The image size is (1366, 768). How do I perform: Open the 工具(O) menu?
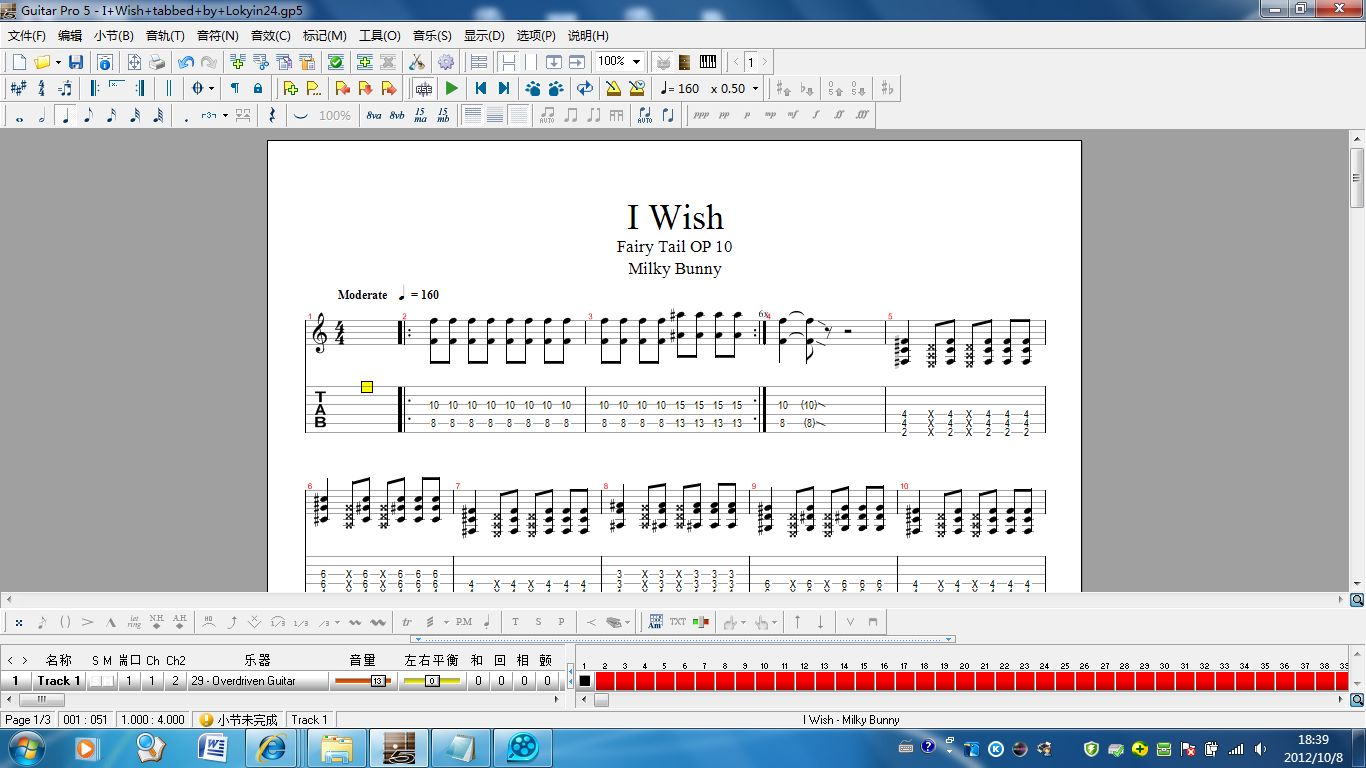380,35
